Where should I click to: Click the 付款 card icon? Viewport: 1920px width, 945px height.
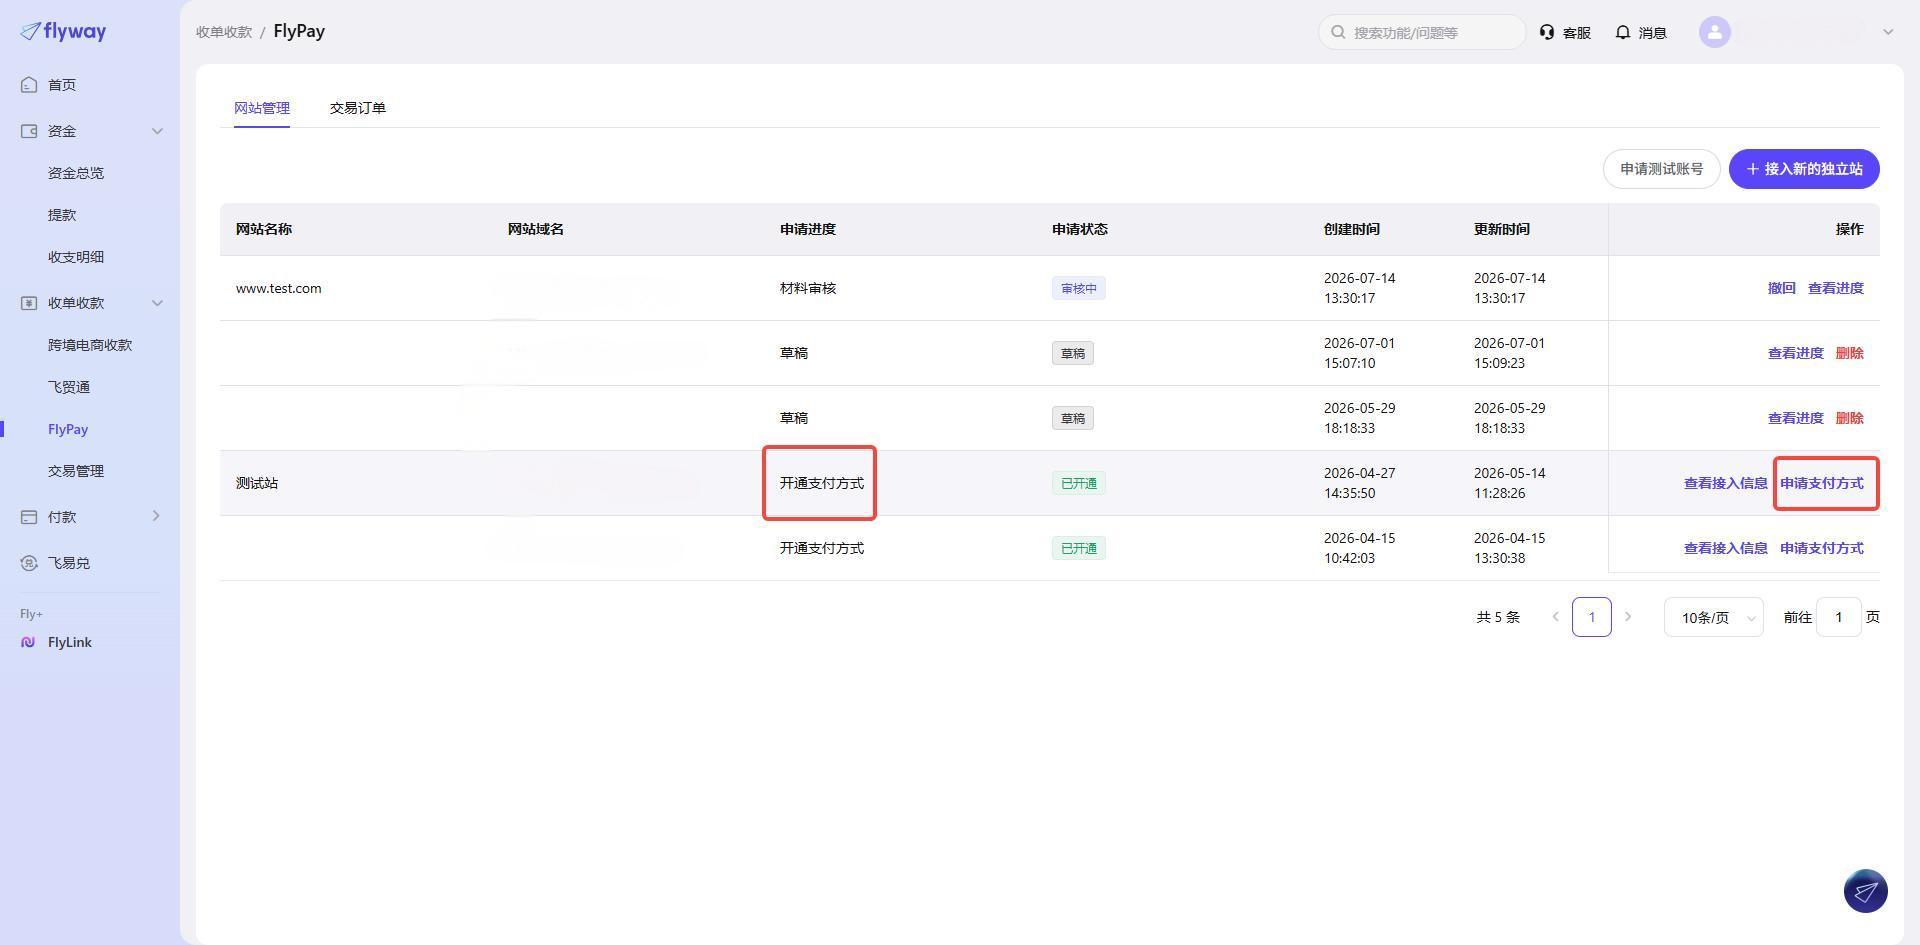pos(29,517)
